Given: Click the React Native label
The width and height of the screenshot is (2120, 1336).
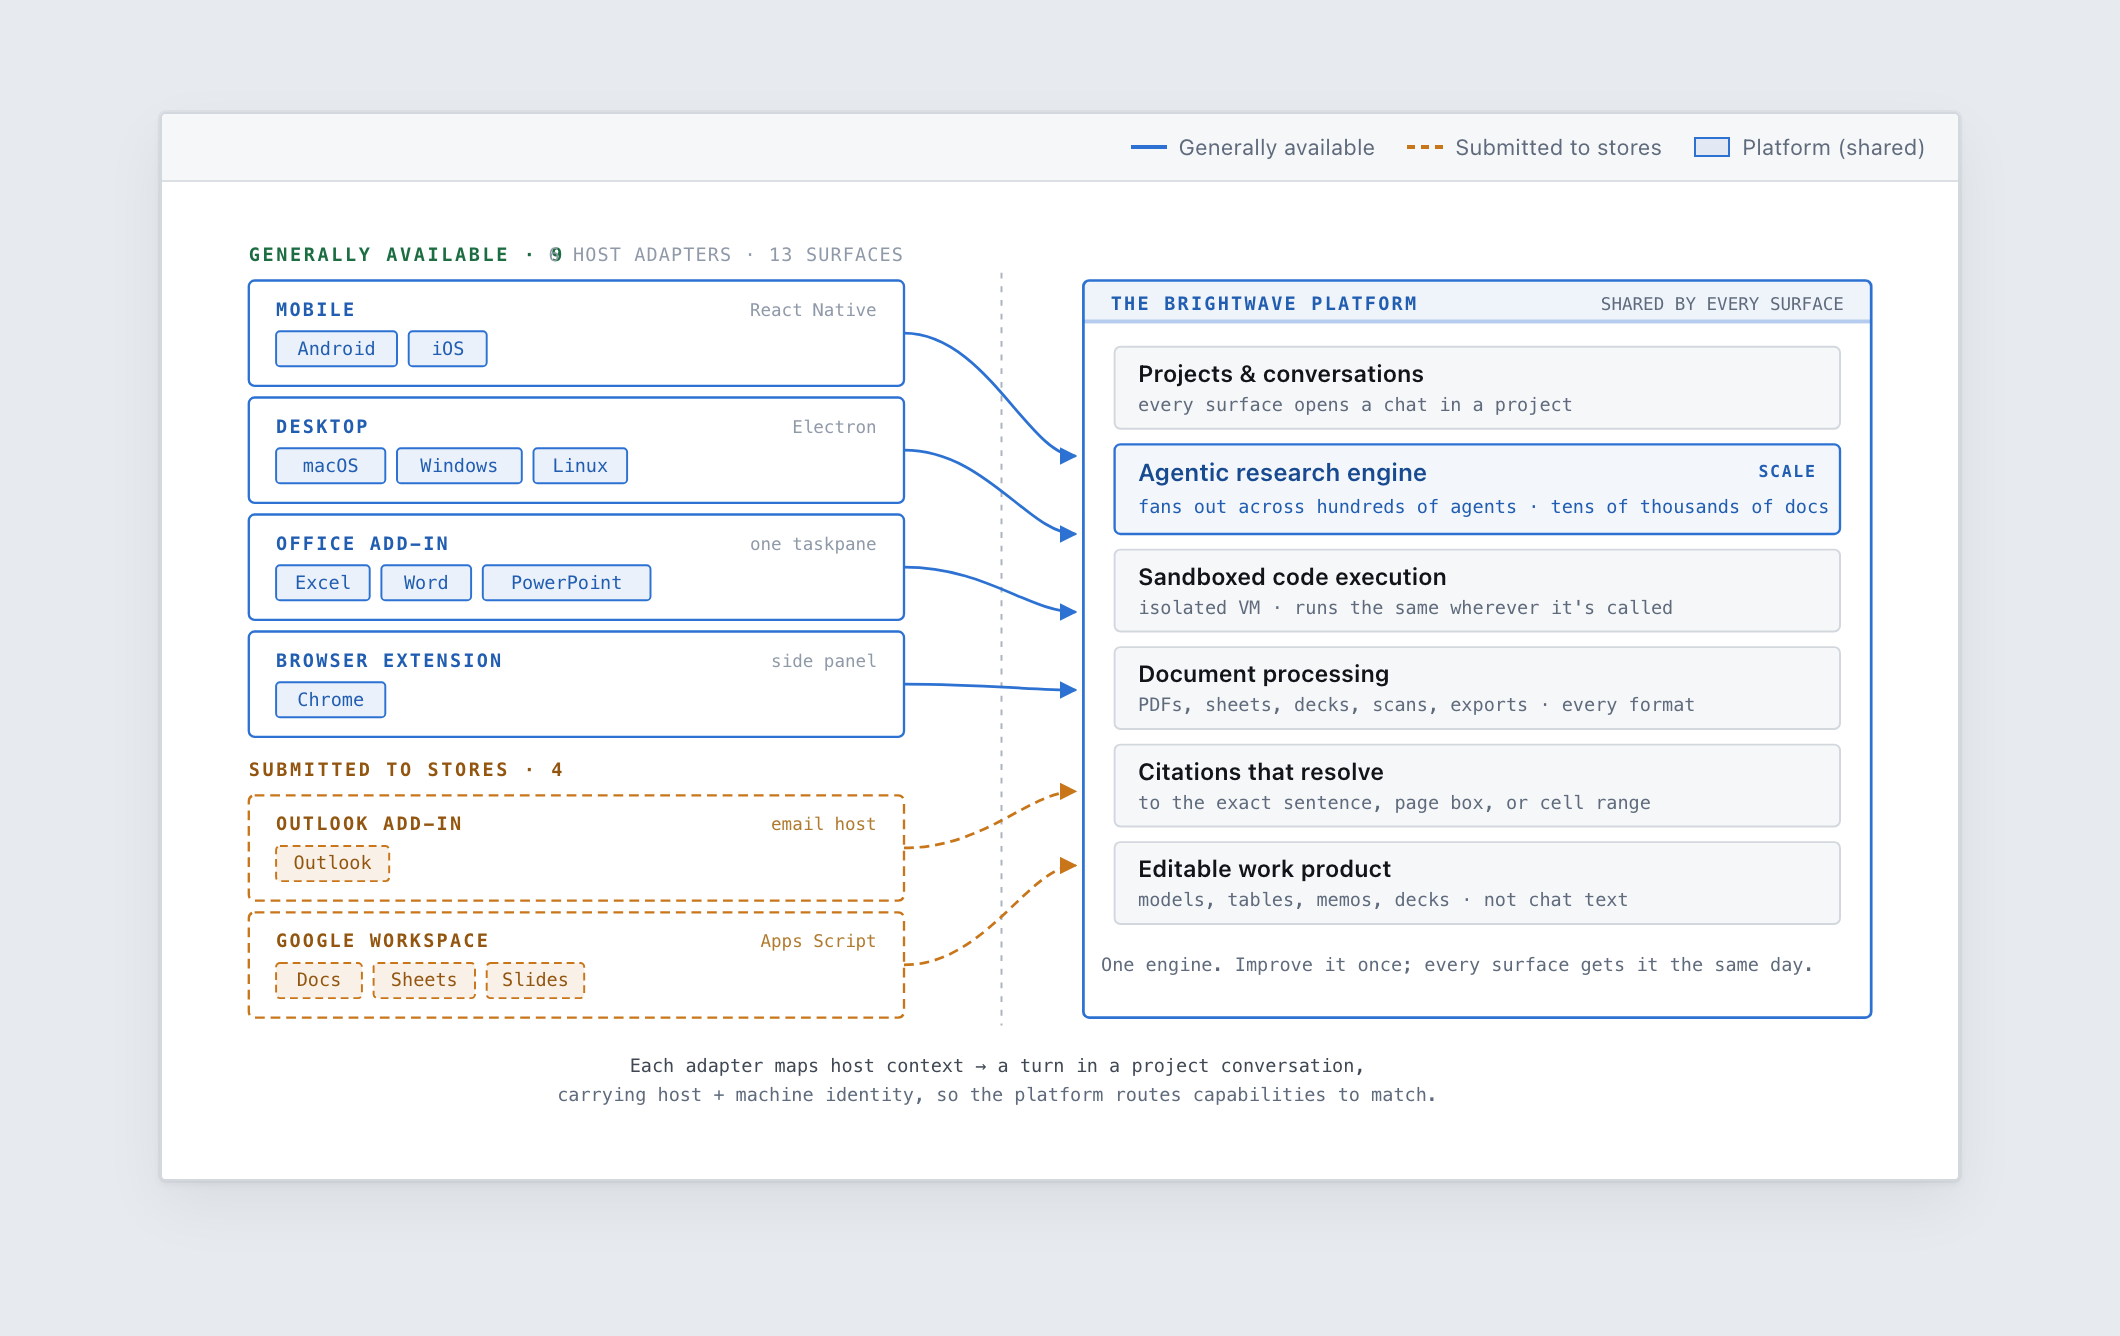Looking at the screenshot, I should [813, 310].
